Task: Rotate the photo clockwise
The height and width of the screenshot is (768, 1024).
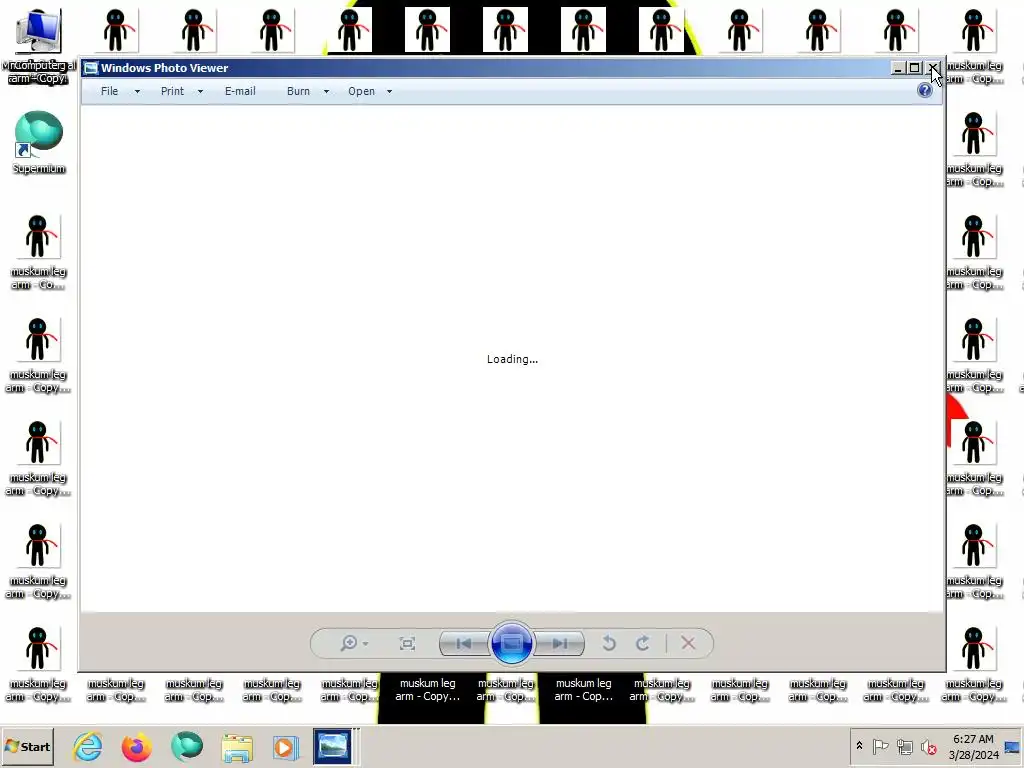Action: point(643,643)
